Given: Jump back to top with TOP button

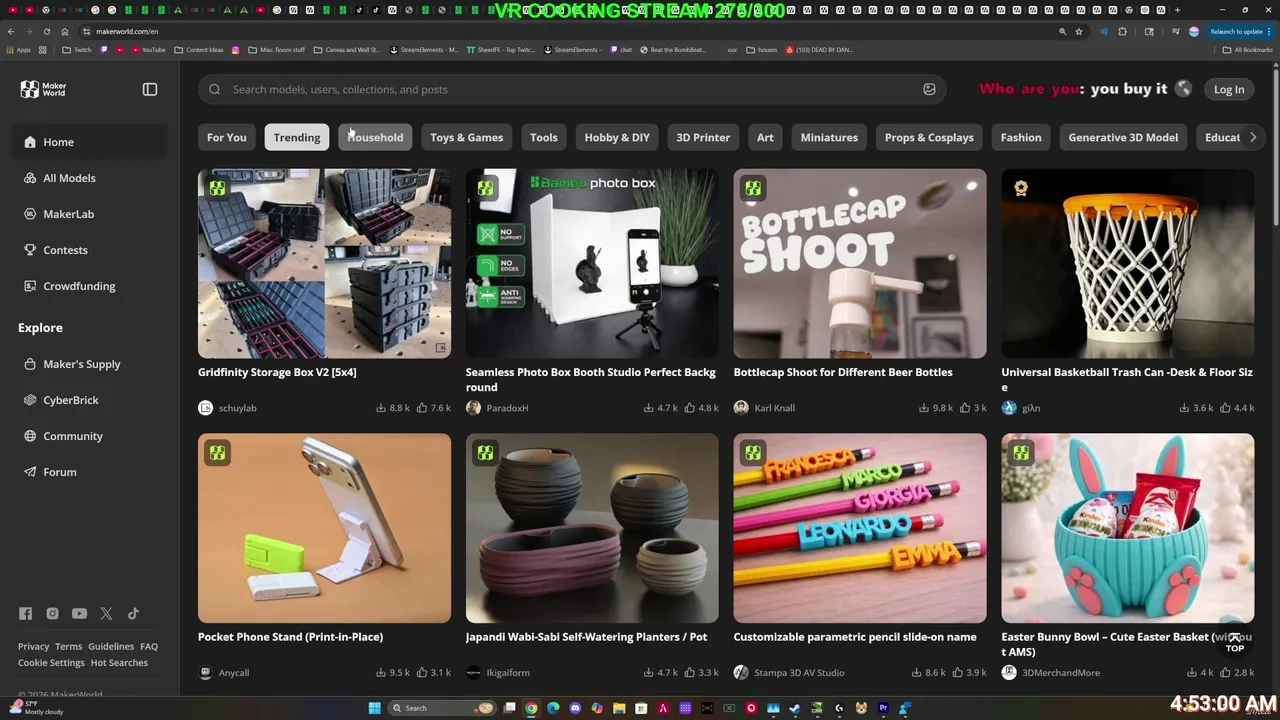Looking at the screenshot, I should pos(1235,642).
